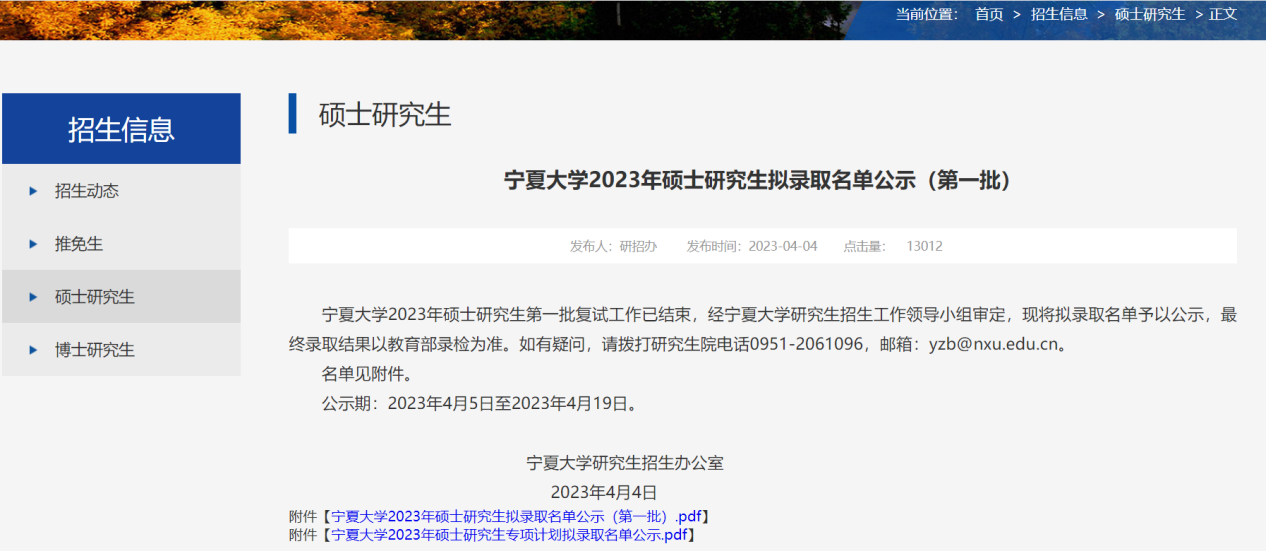Viewport: 1266px width, 551px height.
Task: Click the 公示期 date range line
Action: click(x=480, y=405)
